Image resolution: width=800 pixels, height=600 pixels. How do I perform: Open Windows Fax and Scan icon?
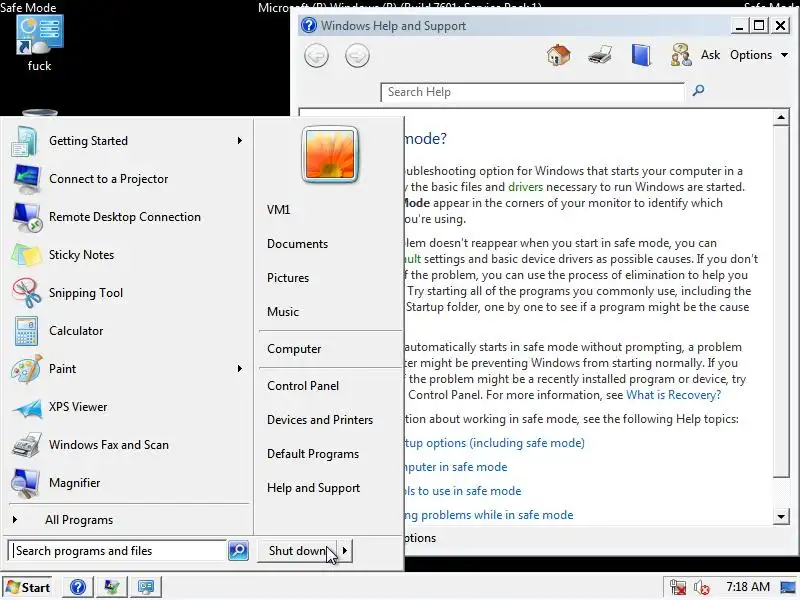tap(27, 445)
